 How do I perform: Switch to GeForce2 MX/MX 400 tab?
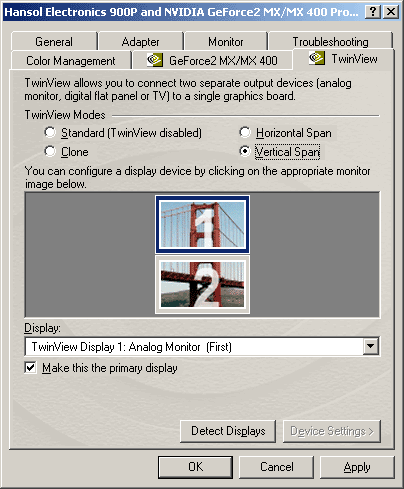click(x=212, y=60)
